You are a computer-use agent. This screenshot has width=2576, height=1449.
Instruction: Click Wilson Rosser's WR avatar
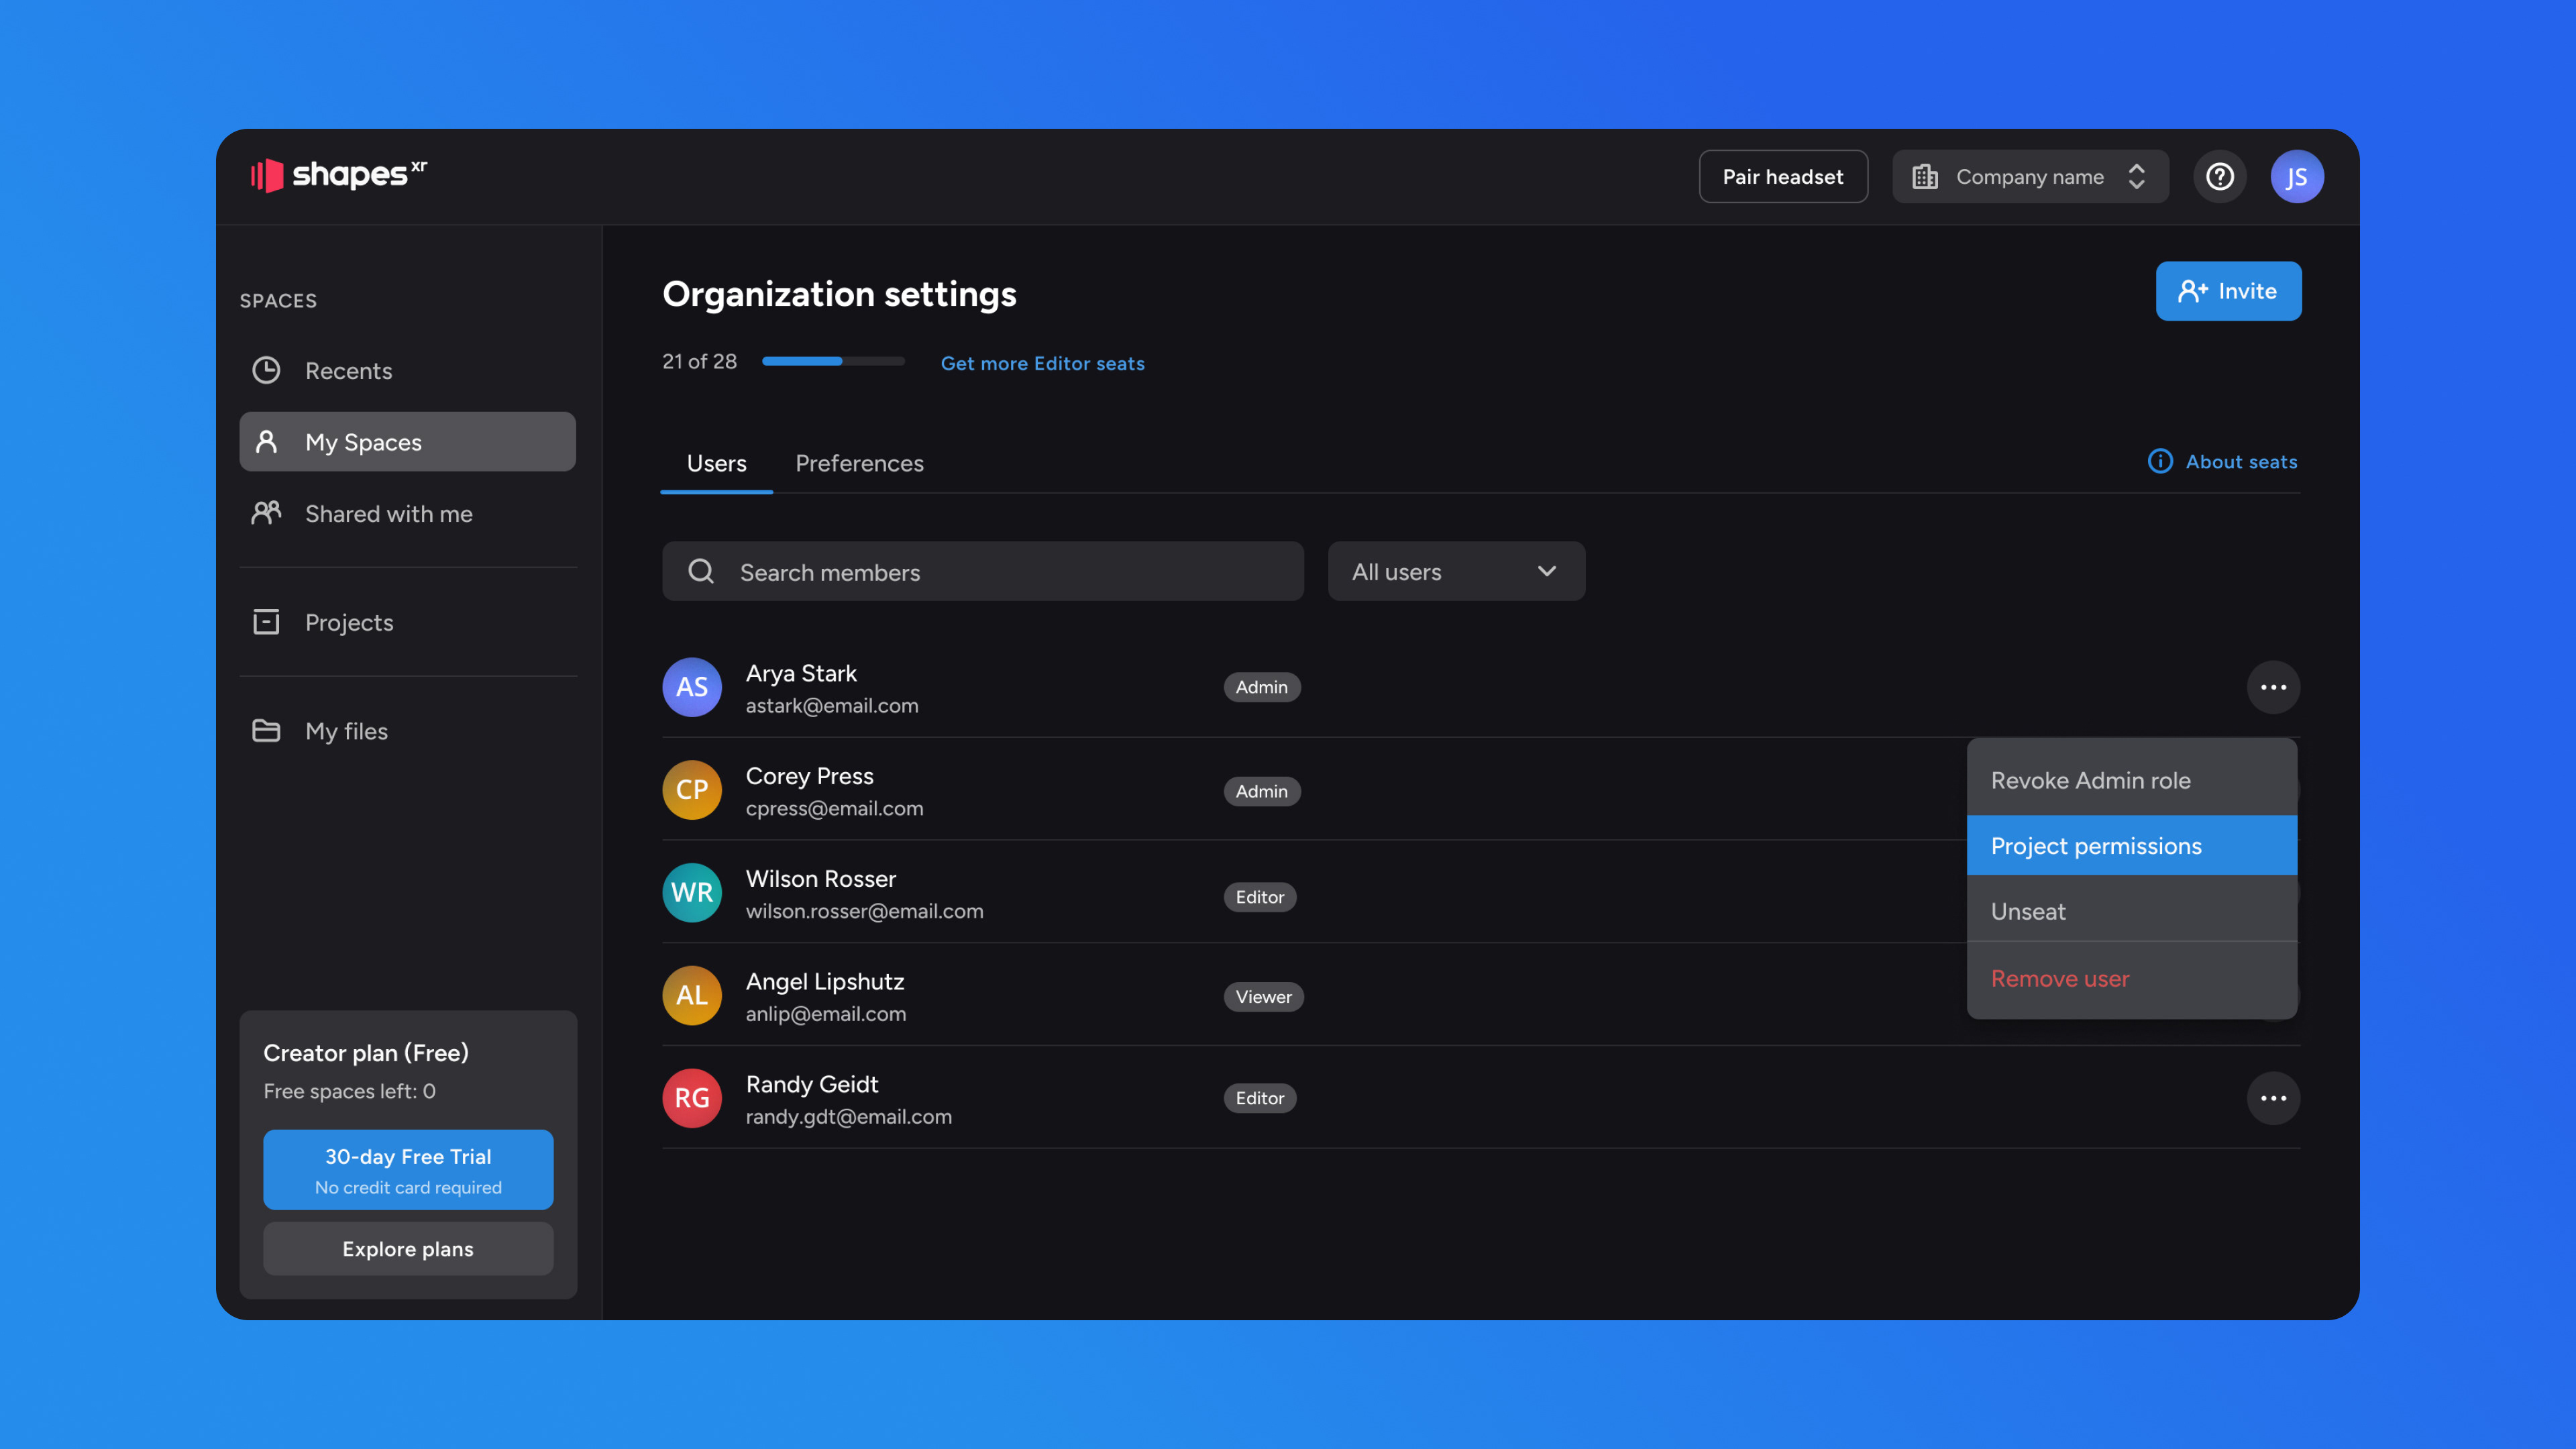coord(692,893)
